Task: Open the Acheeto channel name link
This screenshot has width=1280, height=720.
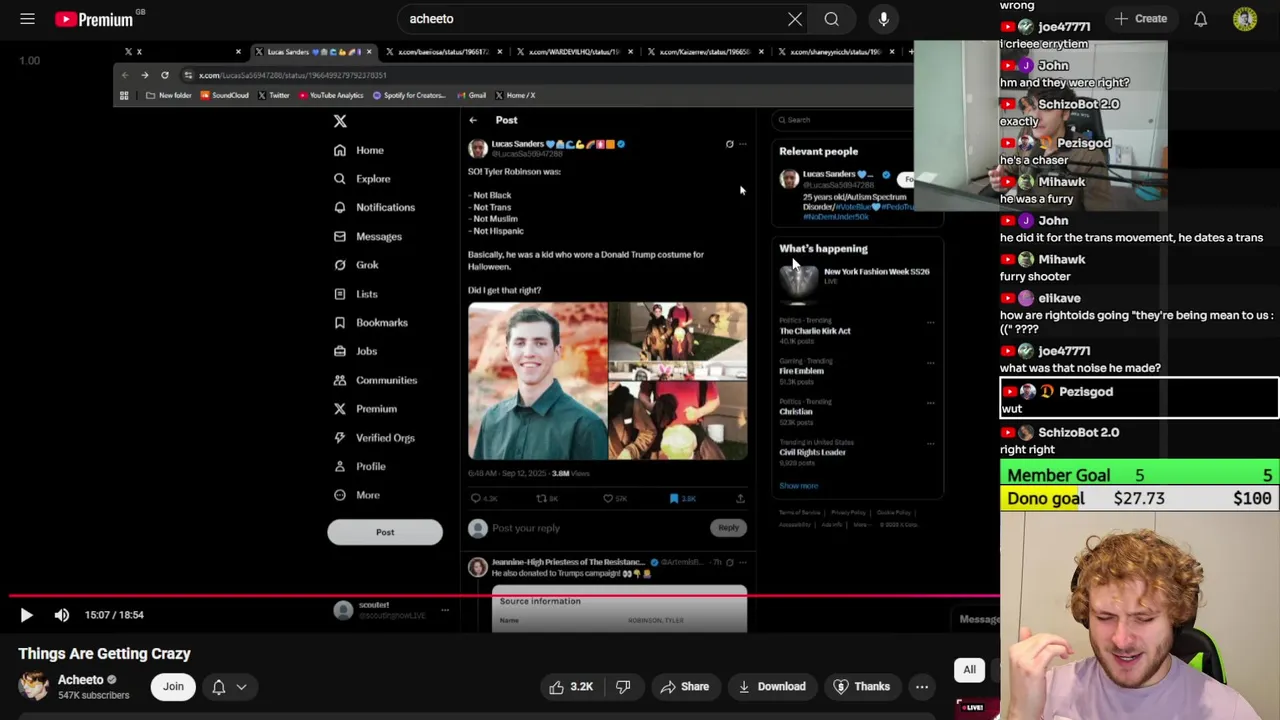Action: (x=80, y=680)
